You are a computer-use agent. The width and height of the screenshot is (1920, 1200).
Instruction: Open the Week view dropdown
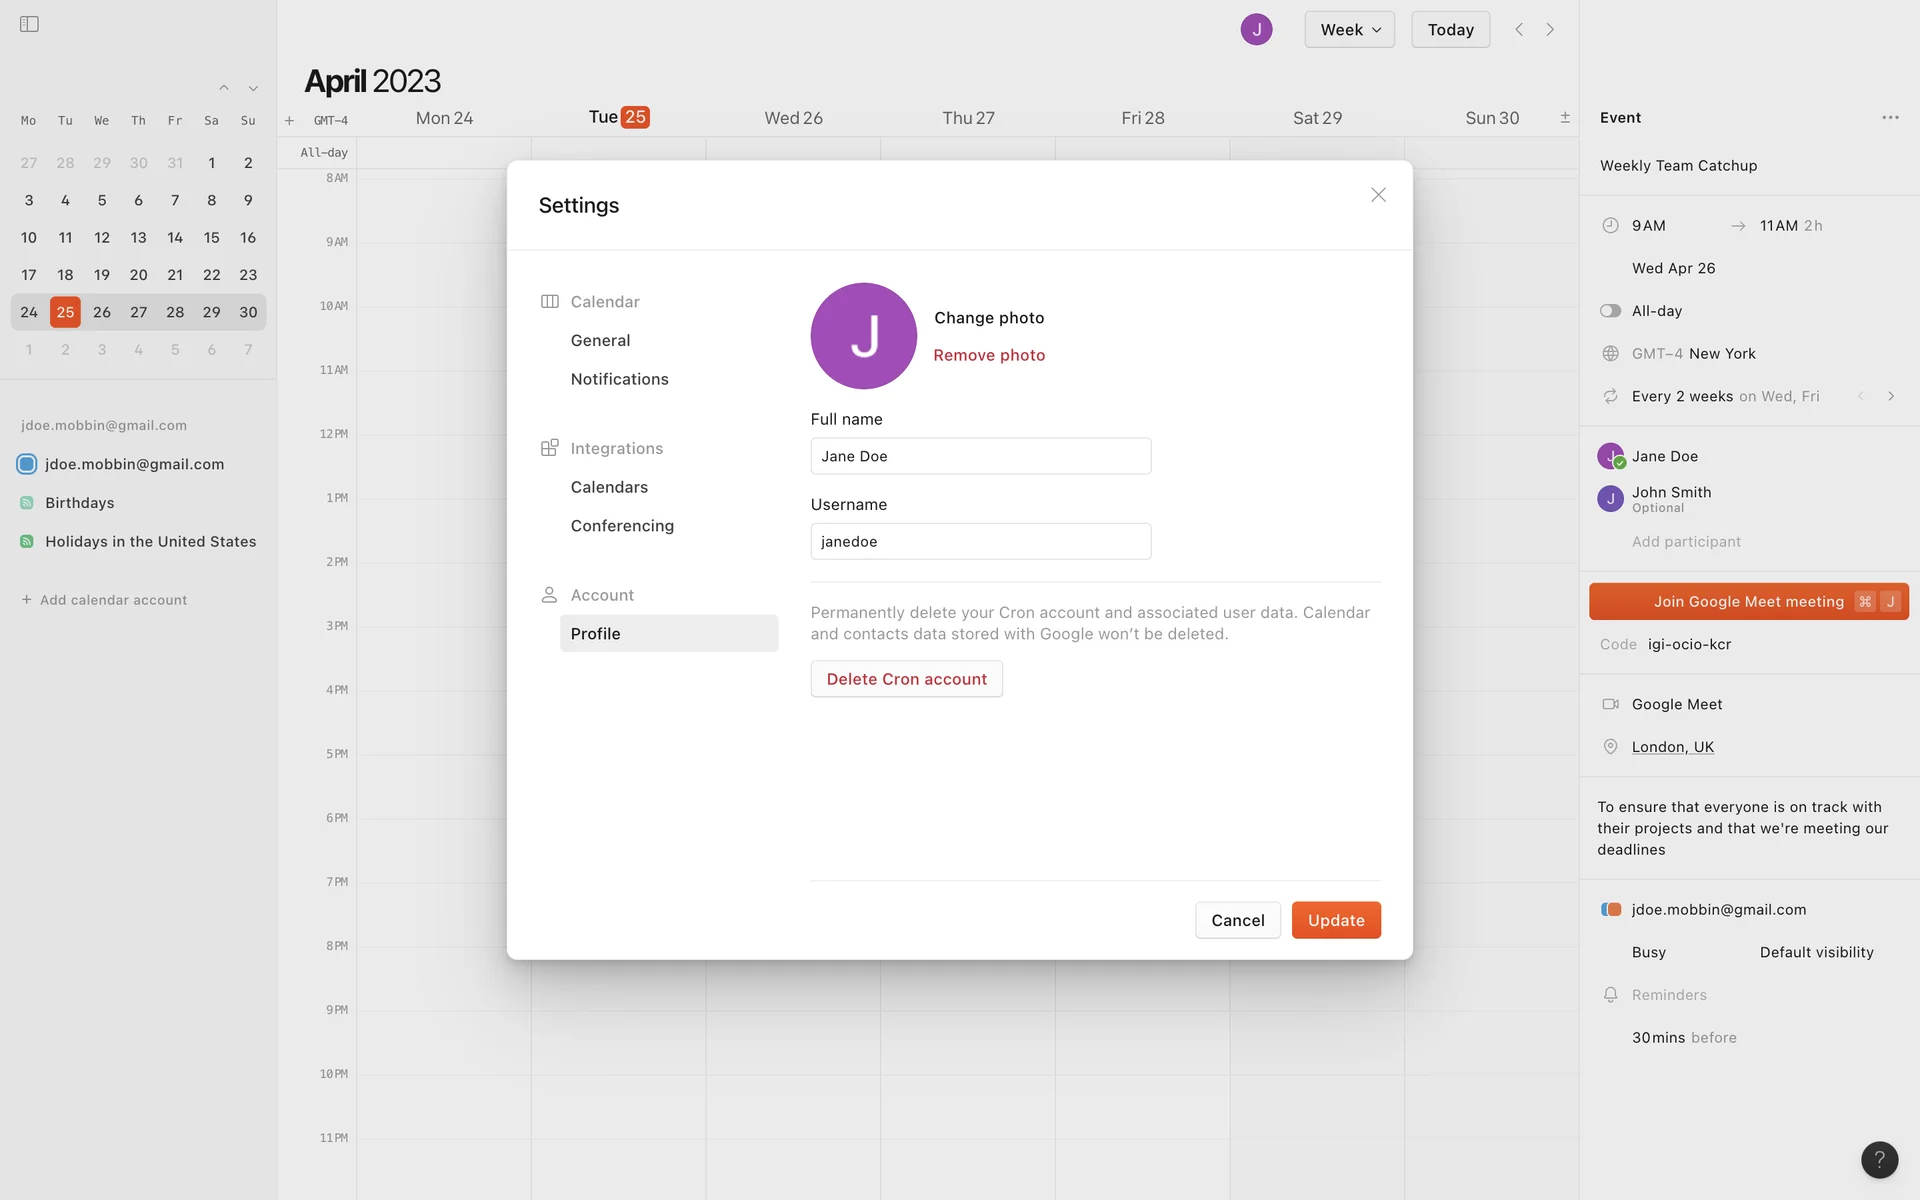tap(1349, 30)
